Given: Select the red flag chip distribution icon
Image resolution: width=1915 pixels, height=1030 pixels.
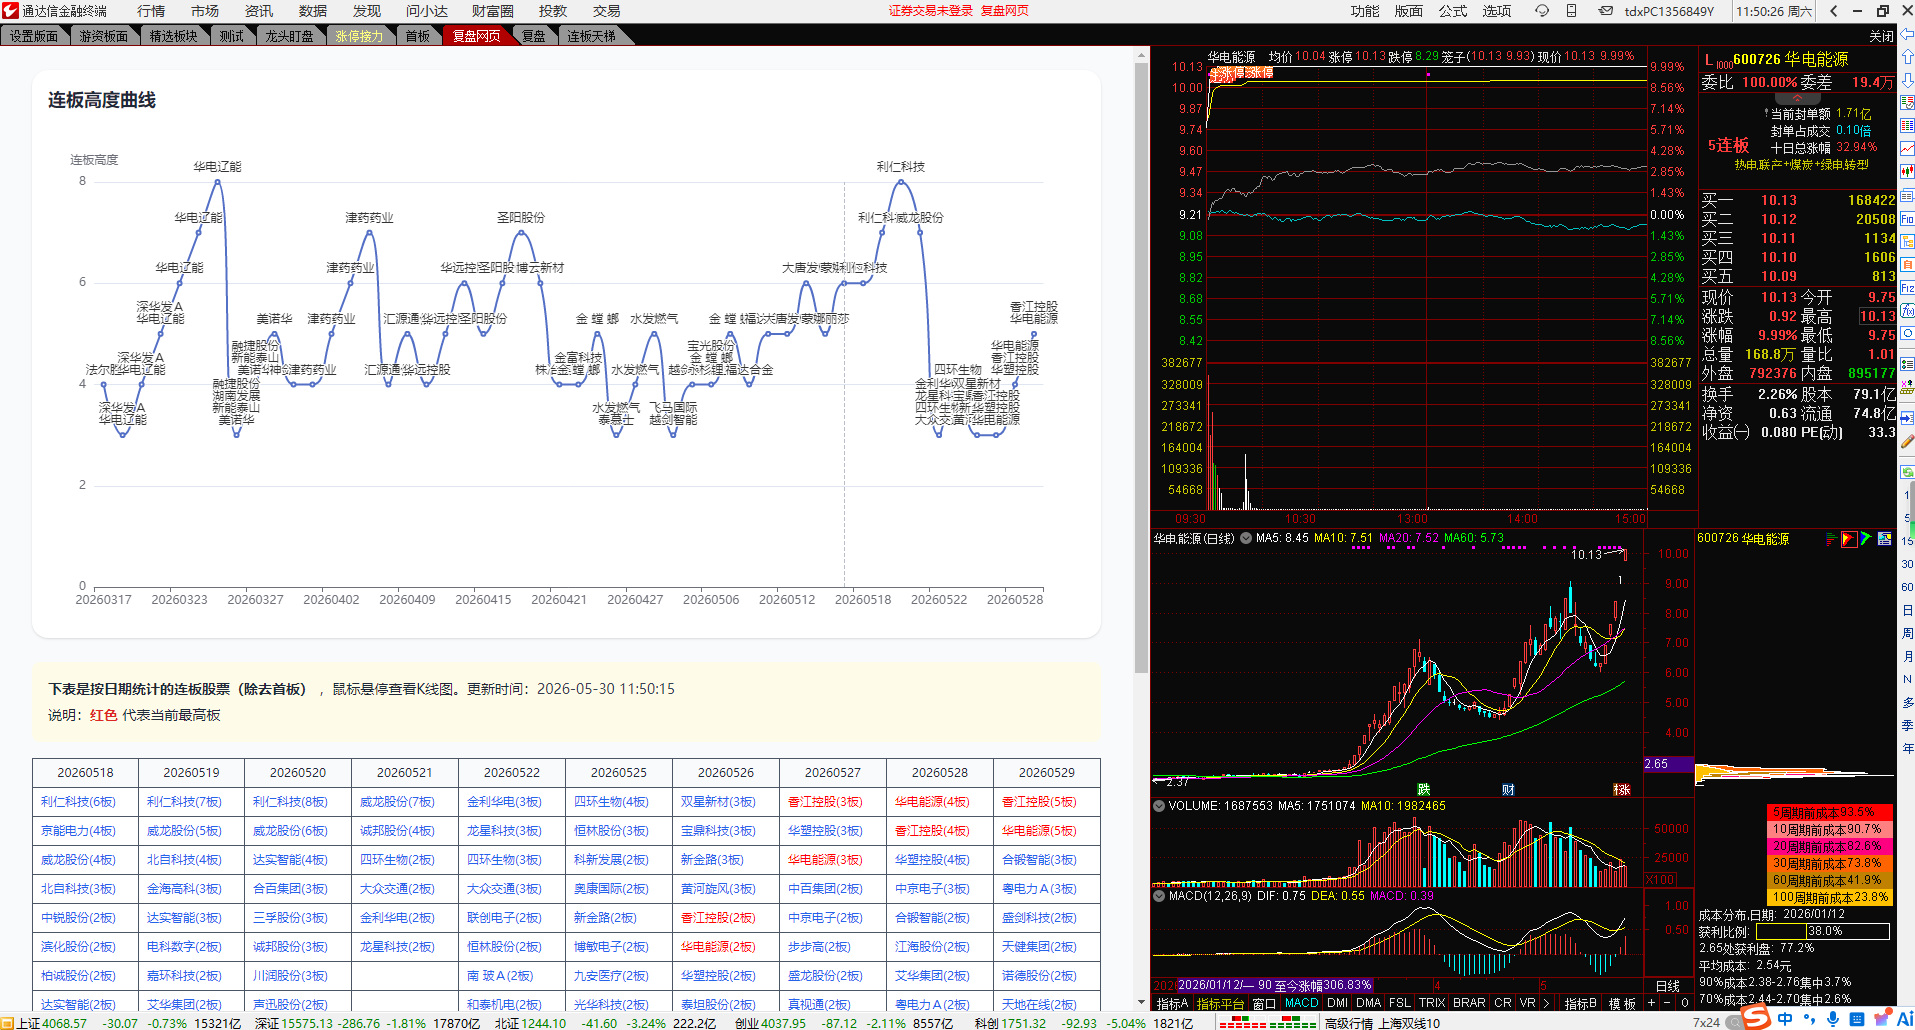Looking at the screenshot, I should [1849, 539].
